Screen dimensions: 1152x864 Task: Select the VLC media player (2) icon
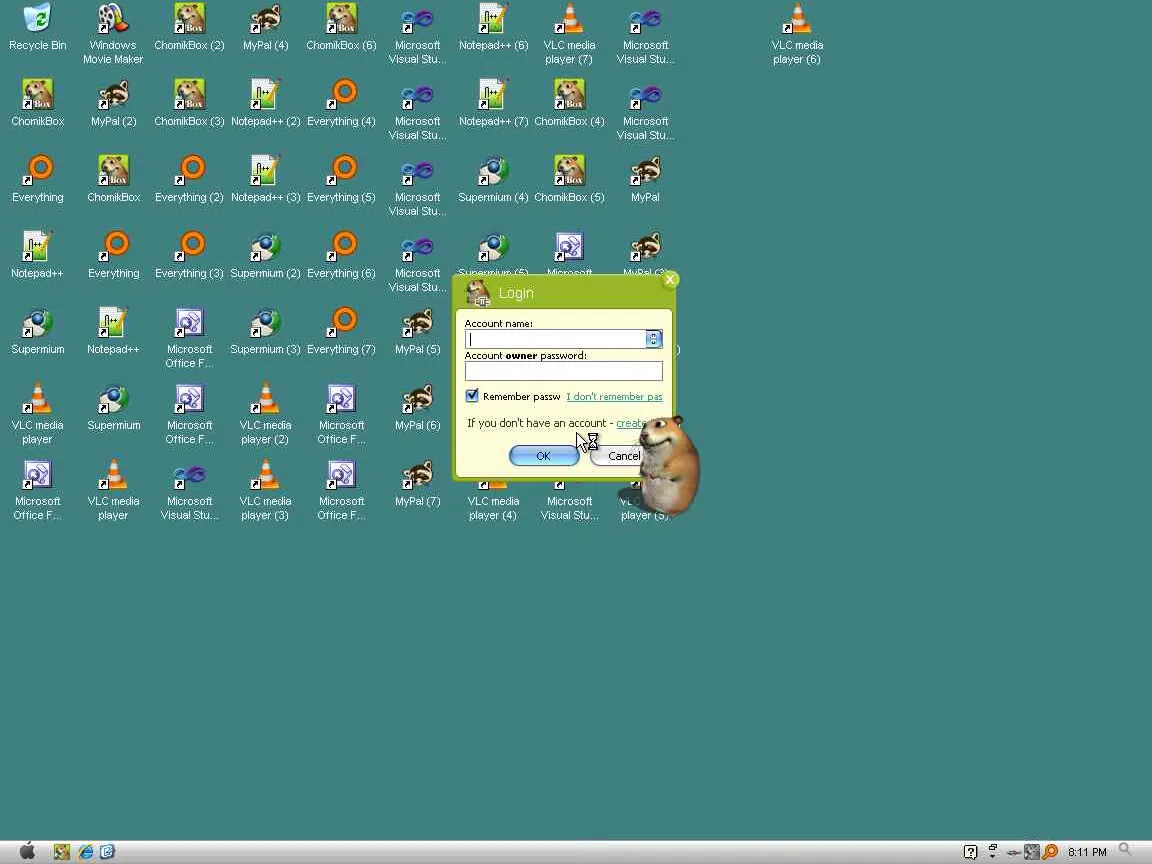[x=265, y=414]
